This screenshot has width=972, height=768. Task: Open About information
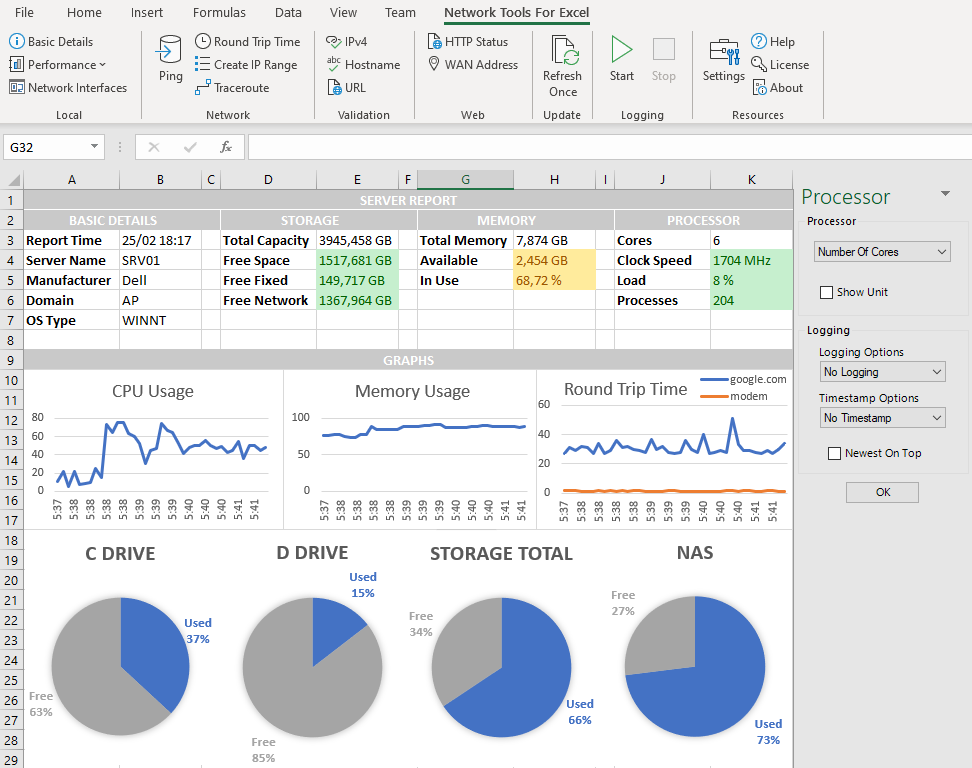point(778,87)
